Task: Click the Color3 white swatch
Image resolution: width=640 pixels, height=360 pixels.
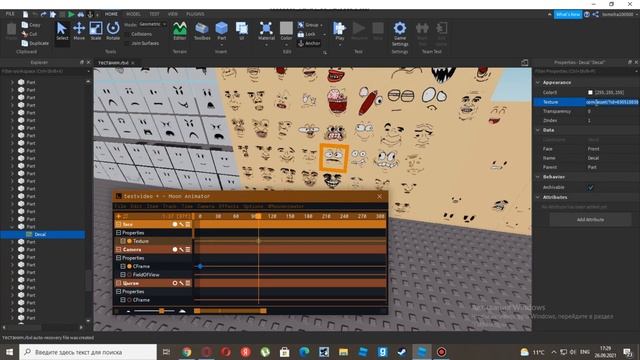Action: [590, 93]
